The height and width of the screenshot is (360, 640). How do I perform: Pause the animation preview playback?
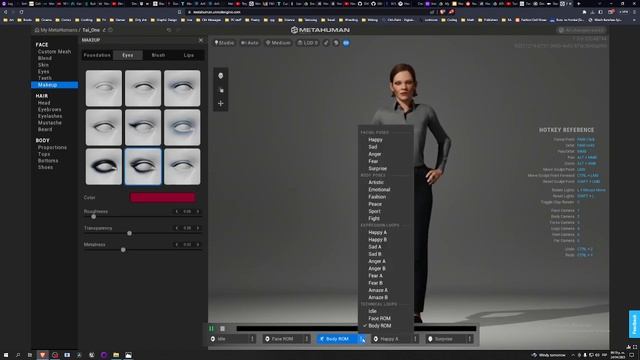(x=211, y=329)
